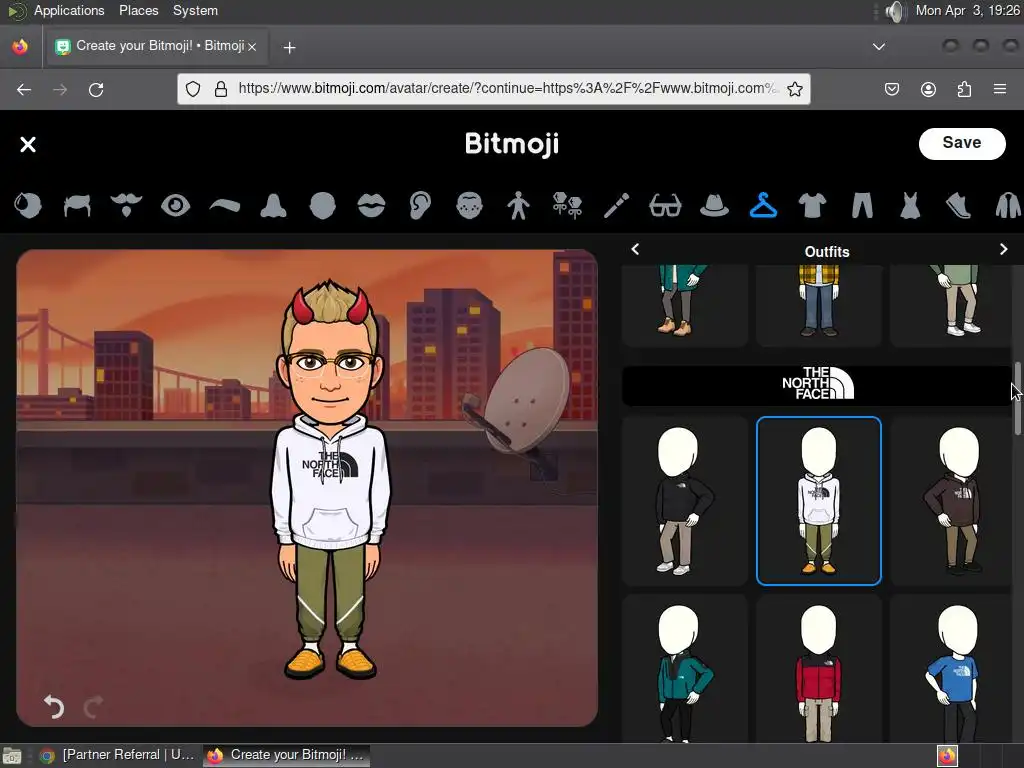Close the Bitmoji editor with X

[x=27, y=144]
